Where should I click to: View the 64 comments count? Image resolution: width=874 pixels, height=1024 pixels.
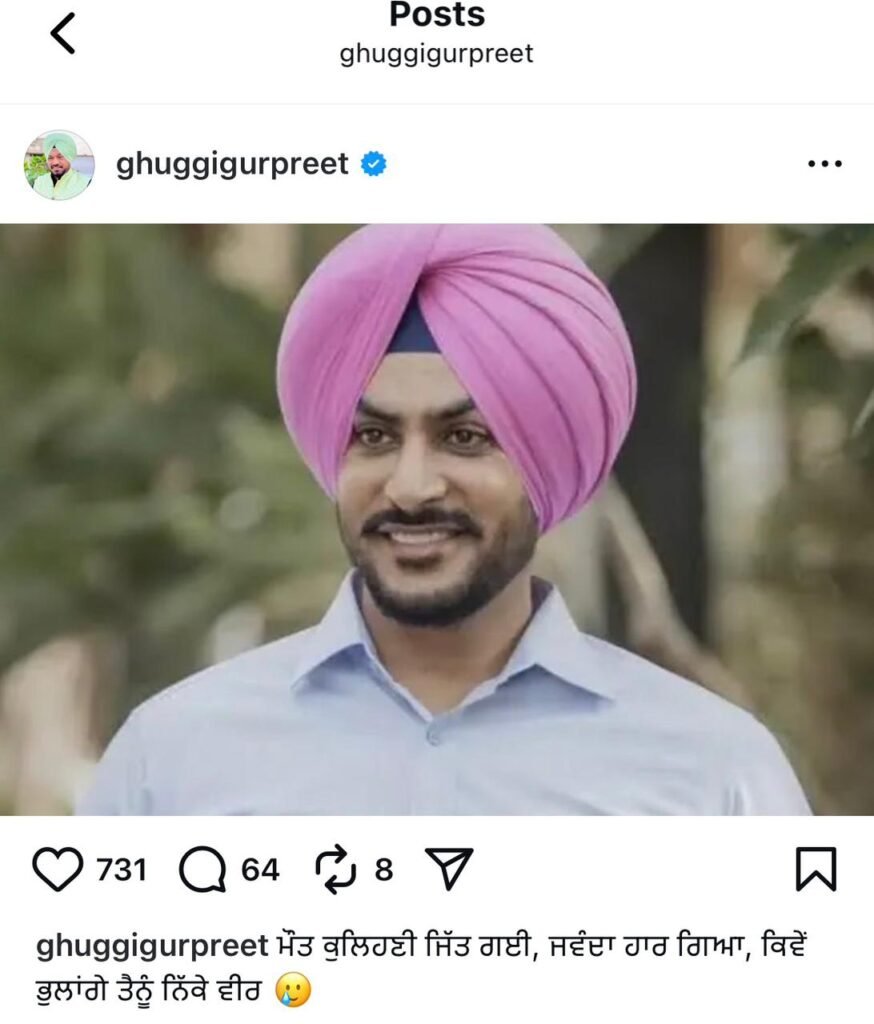(260, 870)
